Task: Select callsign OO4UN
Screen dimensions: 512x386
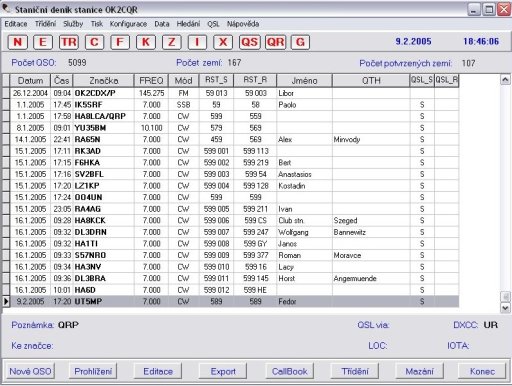Action: click(88, 197)
